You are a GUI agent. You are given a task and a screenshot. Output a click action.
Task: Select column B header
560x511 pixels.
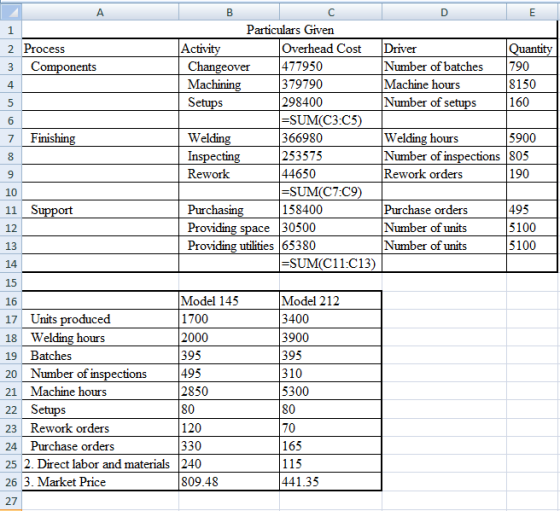click(229, 12)
